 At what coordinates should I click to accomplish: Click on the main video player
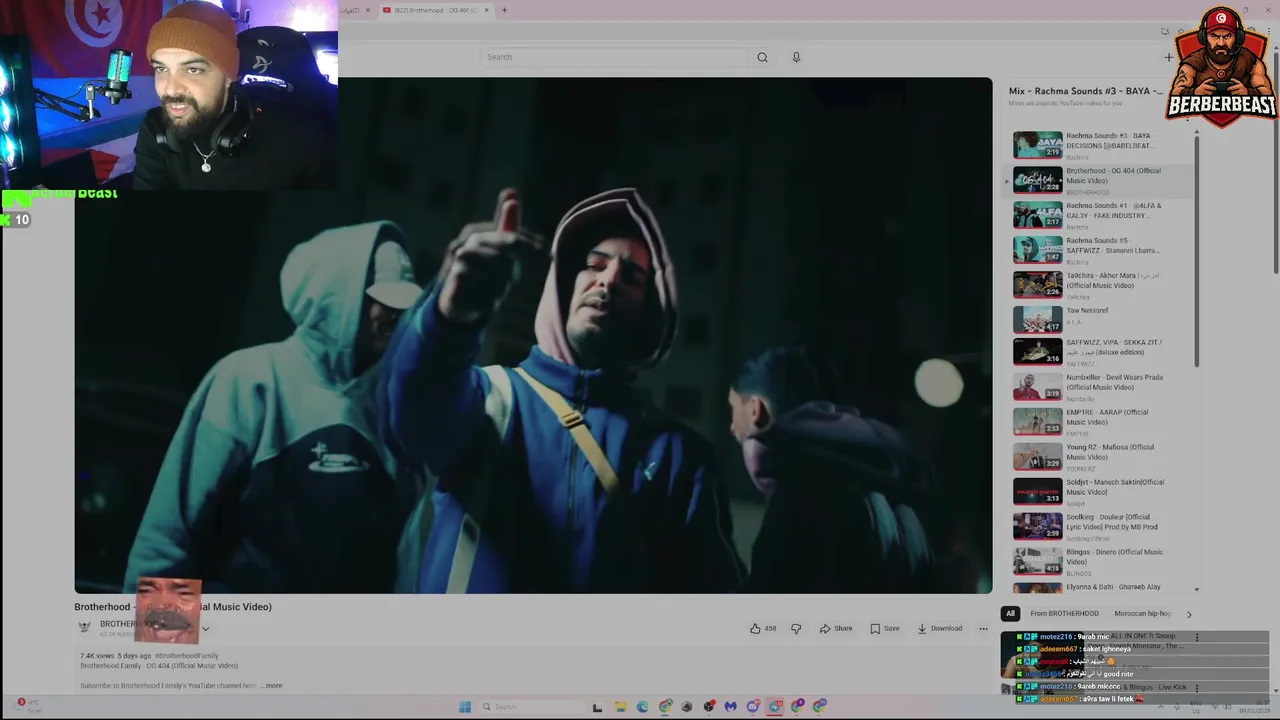533,336
